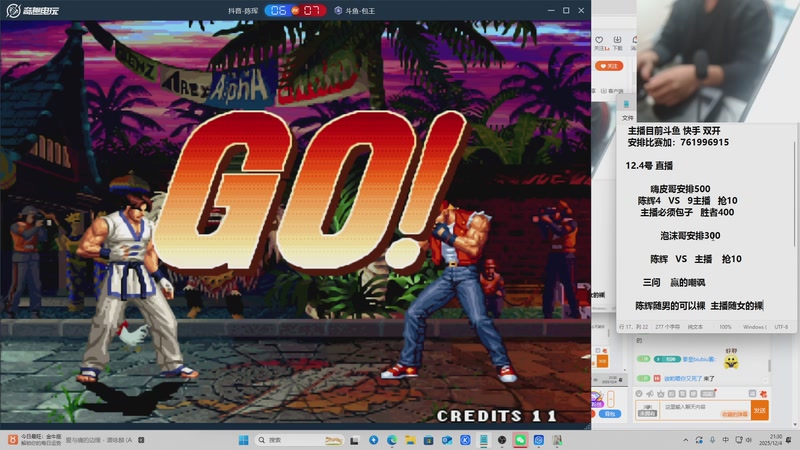This screenshot has width=800, height=450.
Task: Click the blue viewer name before the yellow emoji sticker
Action: (x=698, y=359)
